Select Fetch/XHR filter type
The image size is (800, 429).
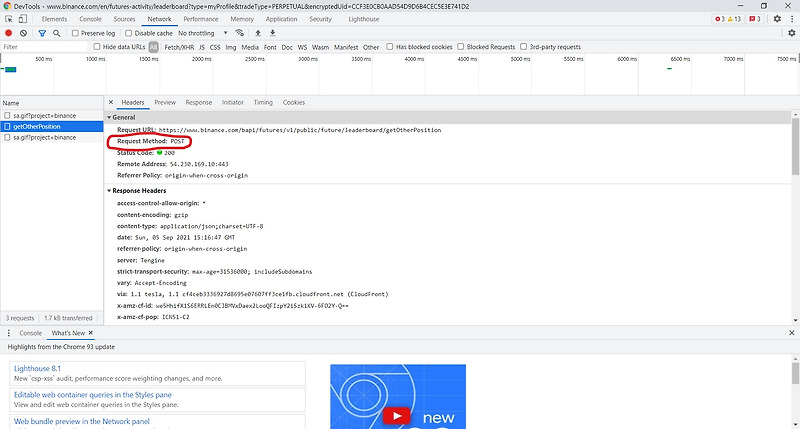click(x=179, y=47)
